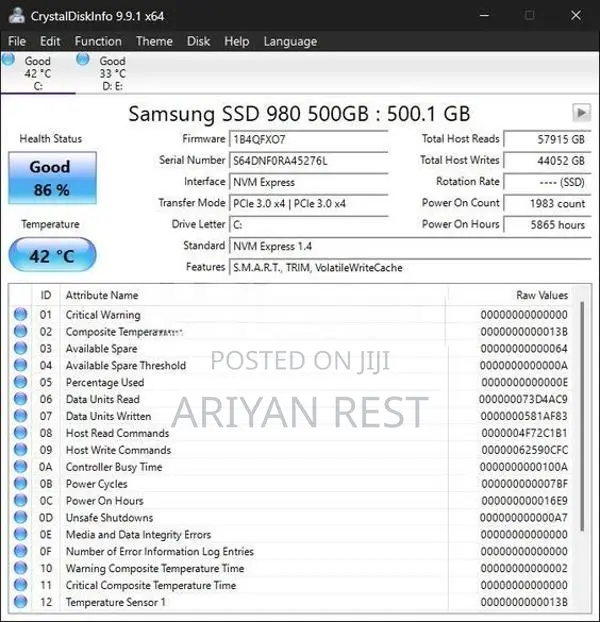Select the C: drive tab at 42 °C
This screenshot has width=600, height=622.
click(x=38, y=73)
